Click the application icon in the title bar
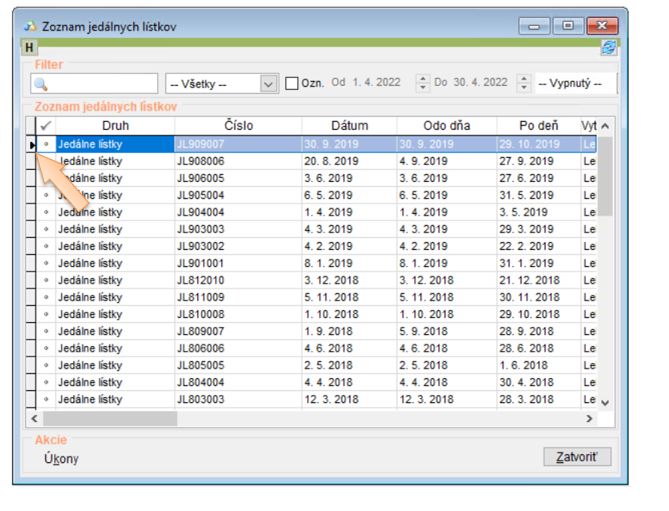Viewport: 669px width, 511px height. [30, 25]
